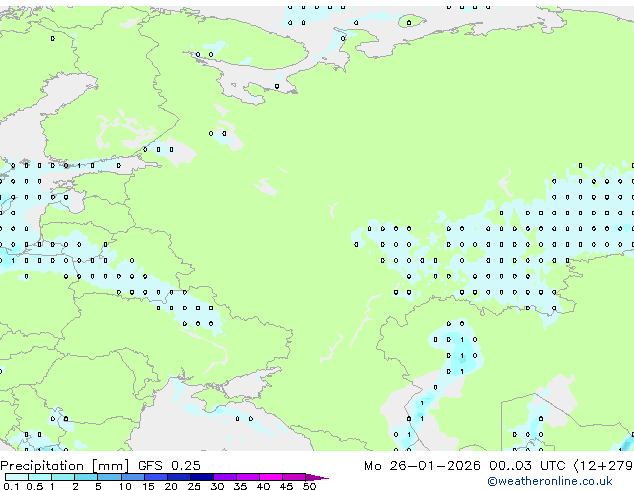The width and height of the screenshot is (634, 490).
Task: Pick the 10–15 mm blue legend swatch
Action: coord(133,477)
